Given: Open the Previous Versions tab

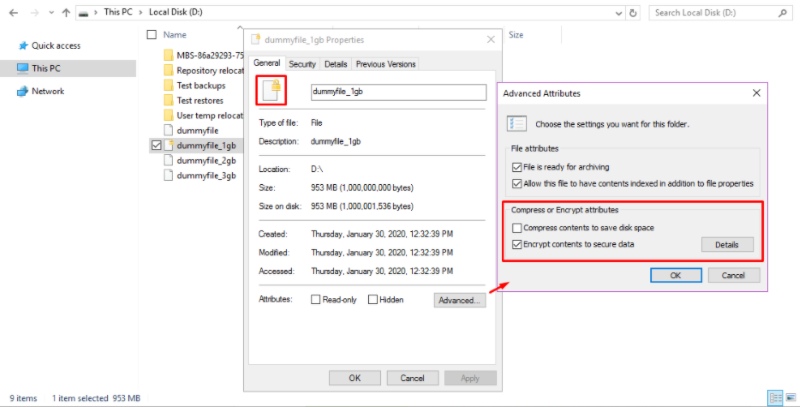Looking at the screenshot, I should (x=385, y=64).
